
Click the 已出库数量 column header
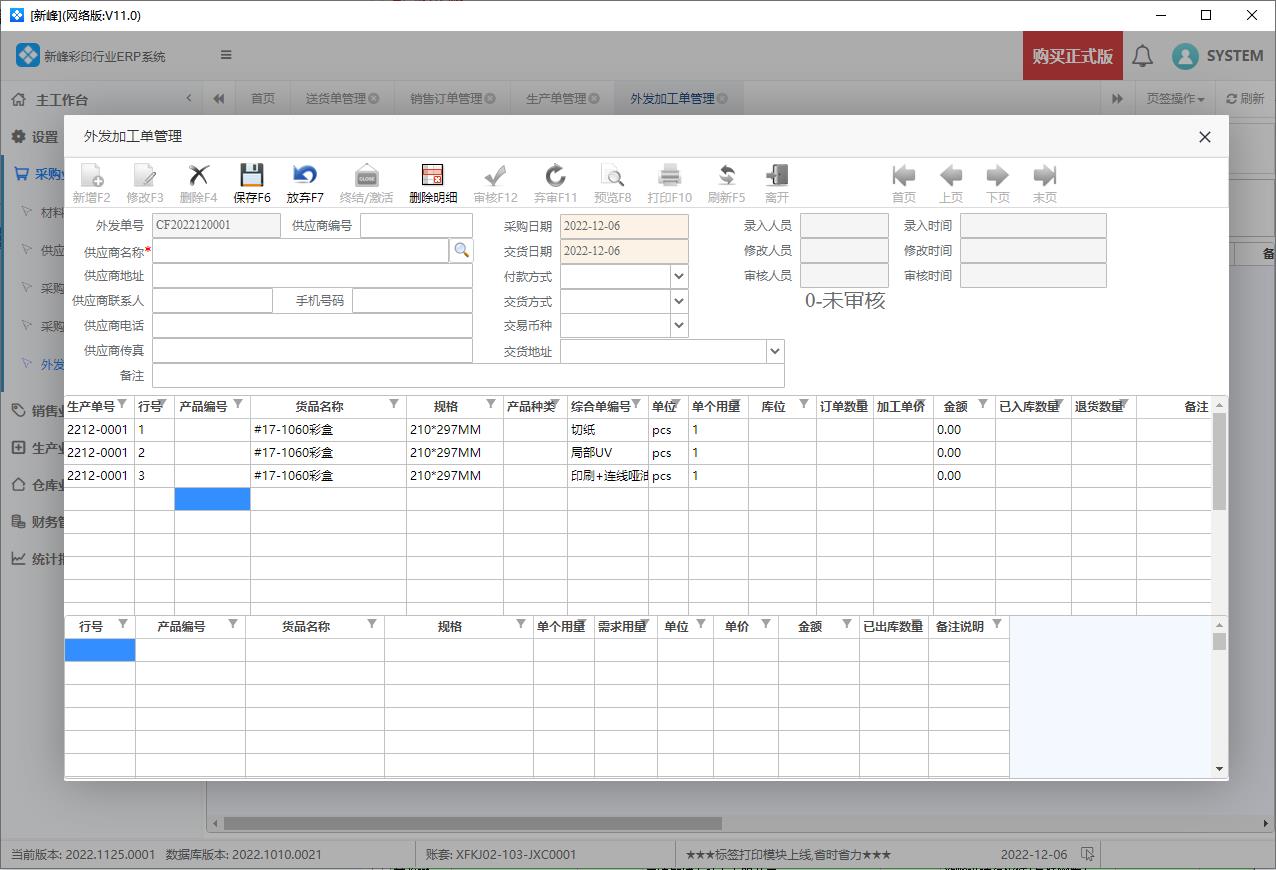coord(893,626)
